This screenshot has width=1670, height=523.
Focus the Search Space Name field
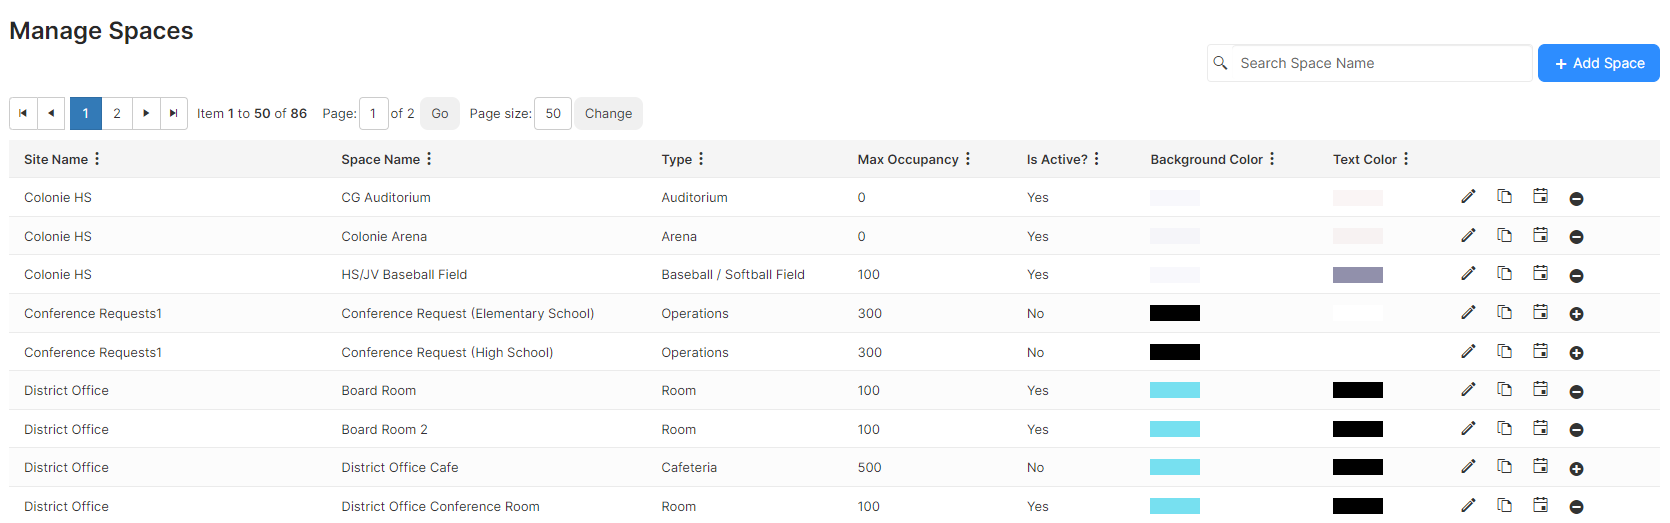[x=1369, y=63]
